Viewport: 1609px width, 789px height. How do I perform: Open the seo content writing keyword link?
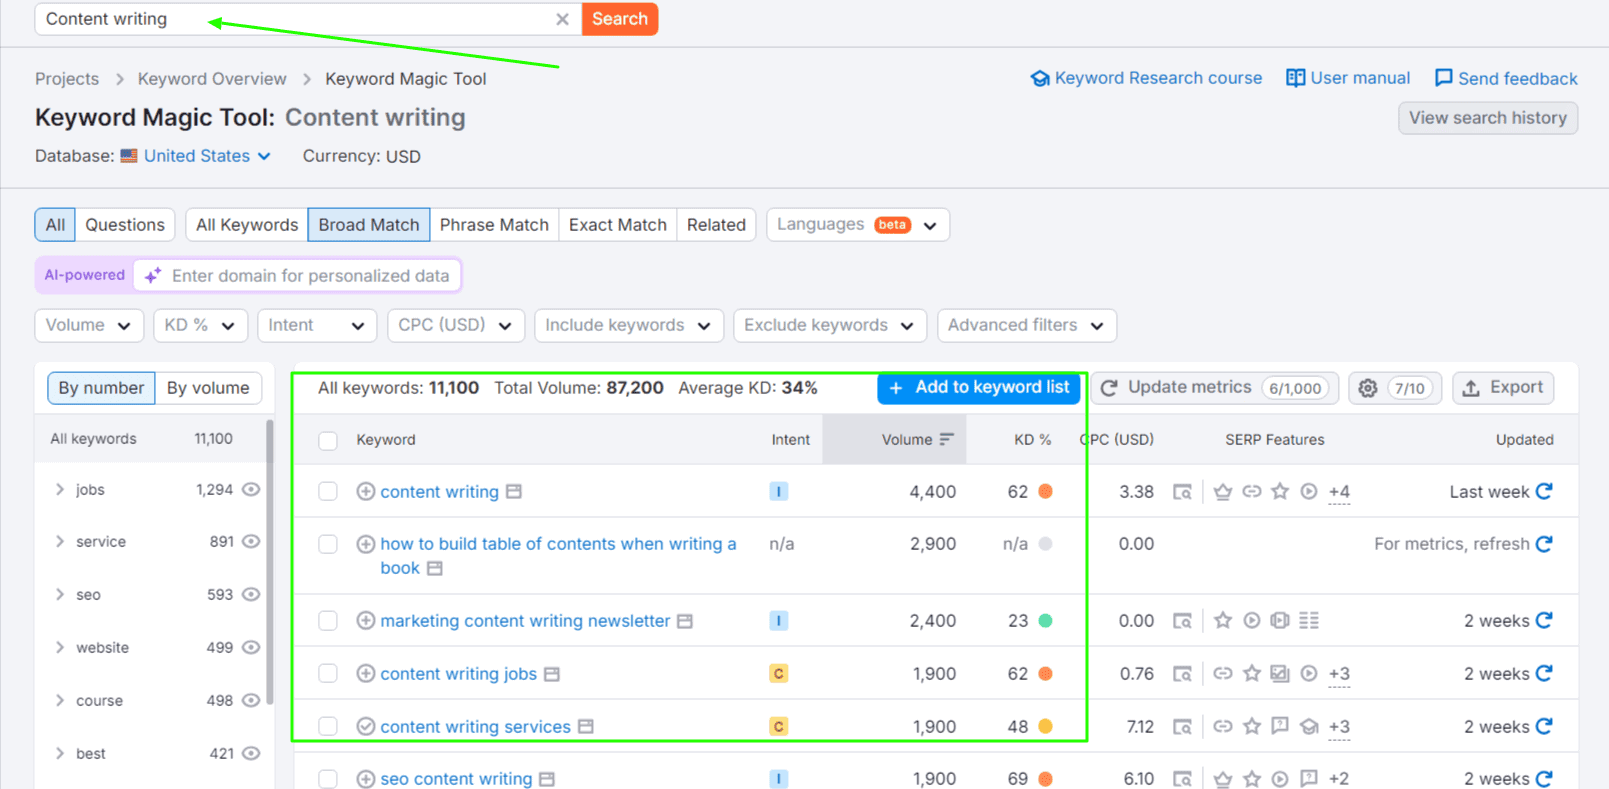[456, 779]
